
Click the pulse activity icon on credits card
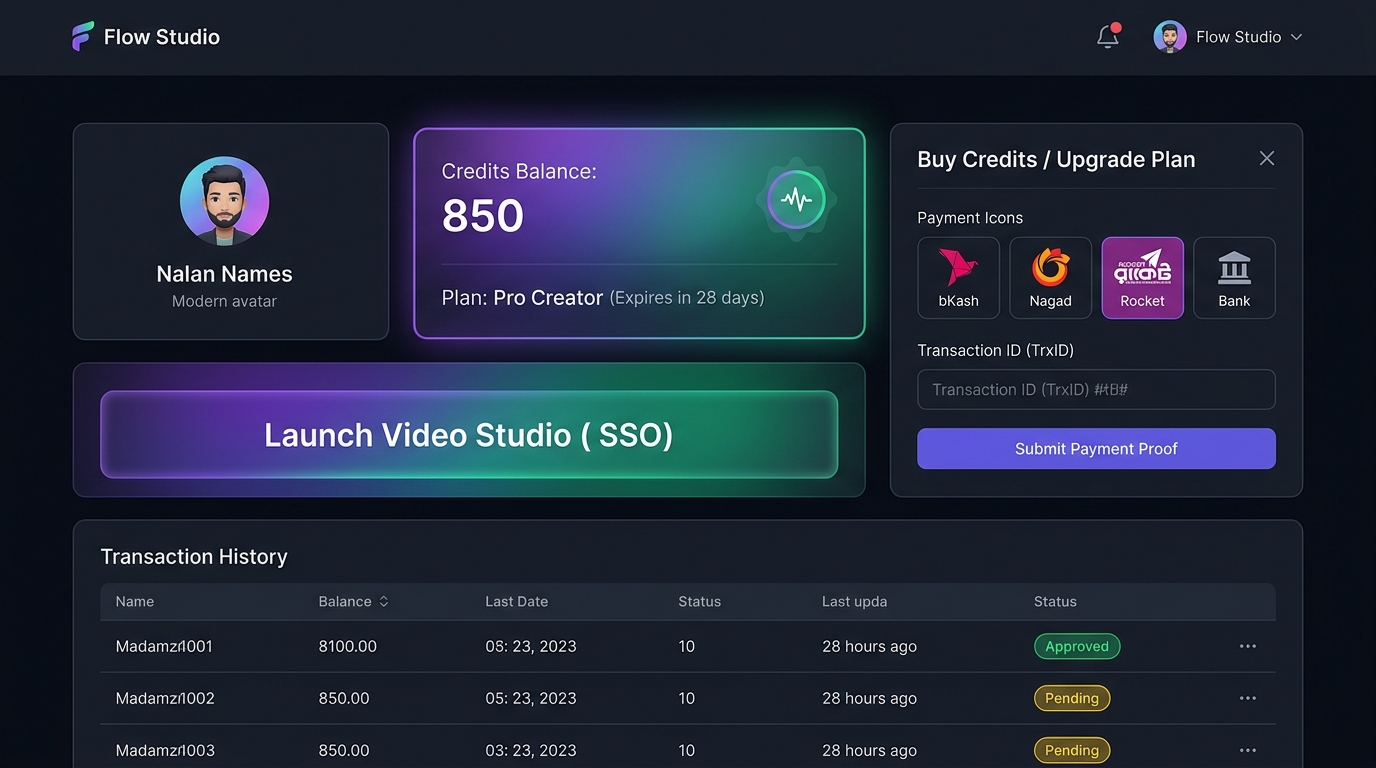[796, 199]
